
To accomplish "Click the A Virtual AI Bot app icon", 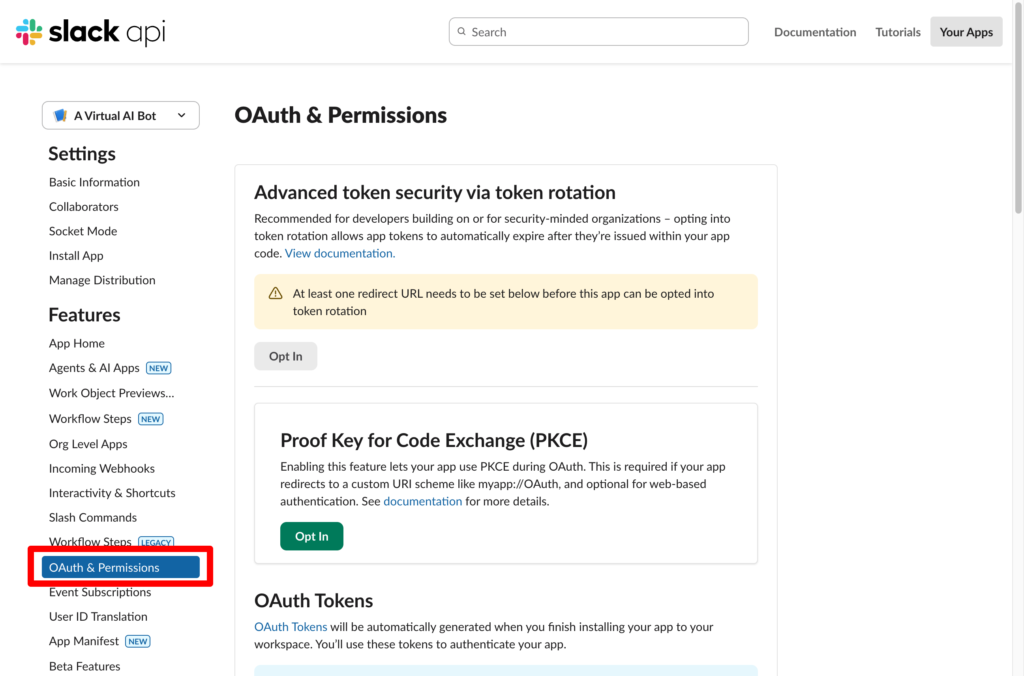I will pos(60,116).
